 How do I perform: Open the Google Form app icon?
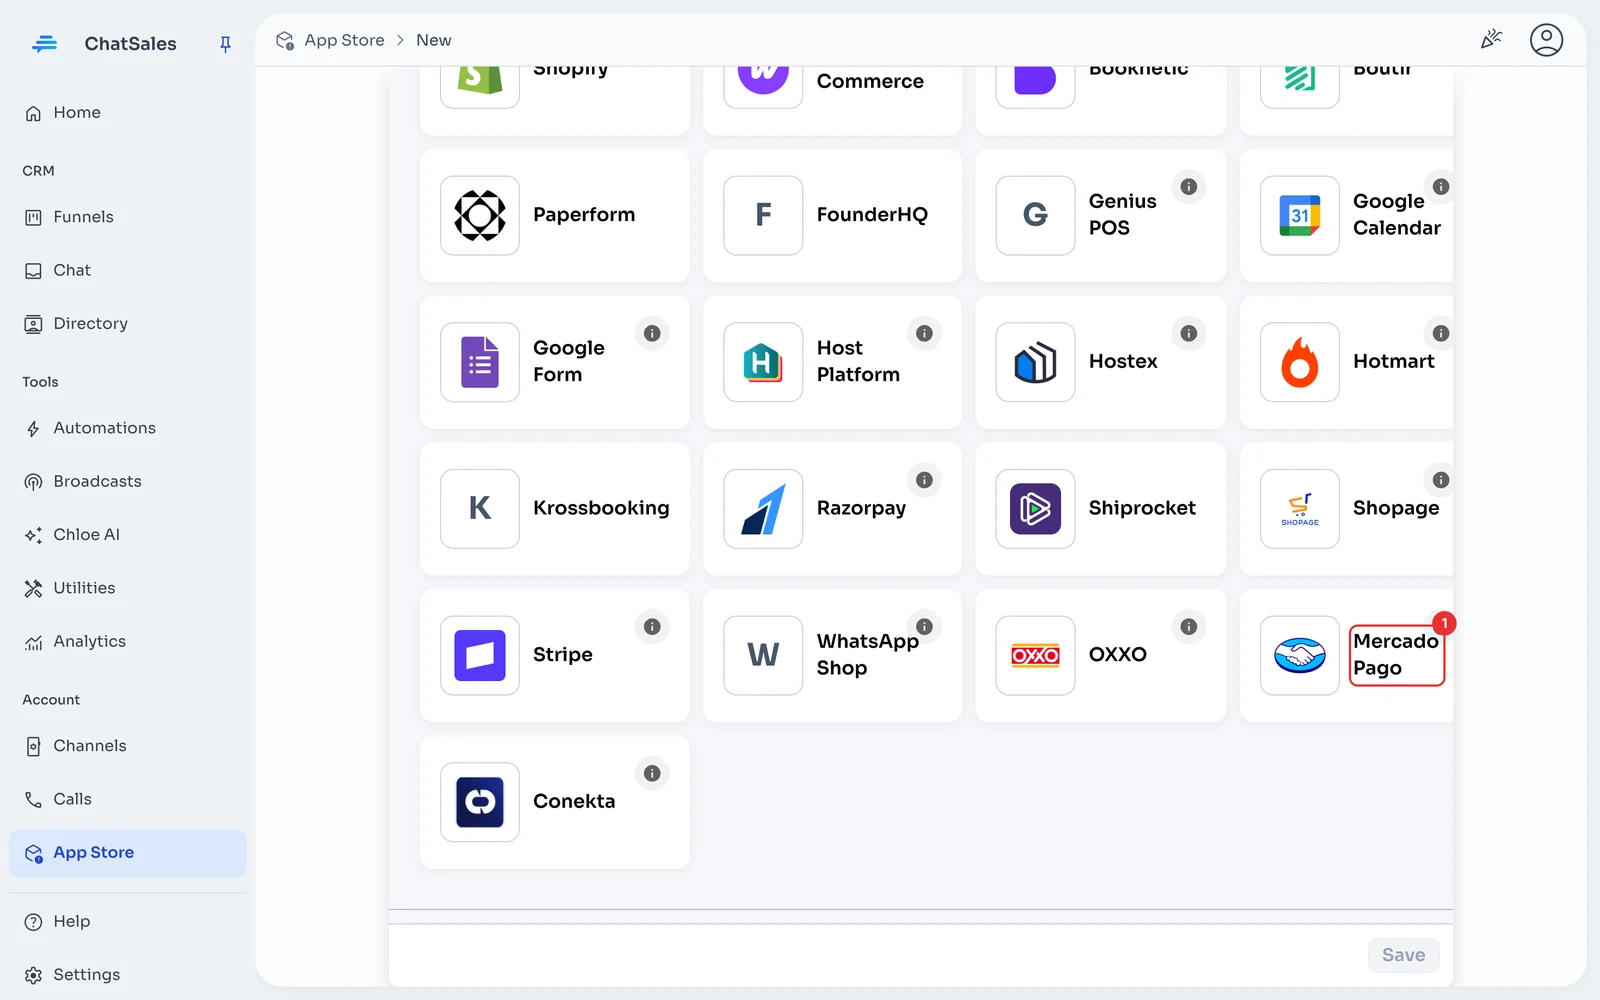[x=480, y=362]
